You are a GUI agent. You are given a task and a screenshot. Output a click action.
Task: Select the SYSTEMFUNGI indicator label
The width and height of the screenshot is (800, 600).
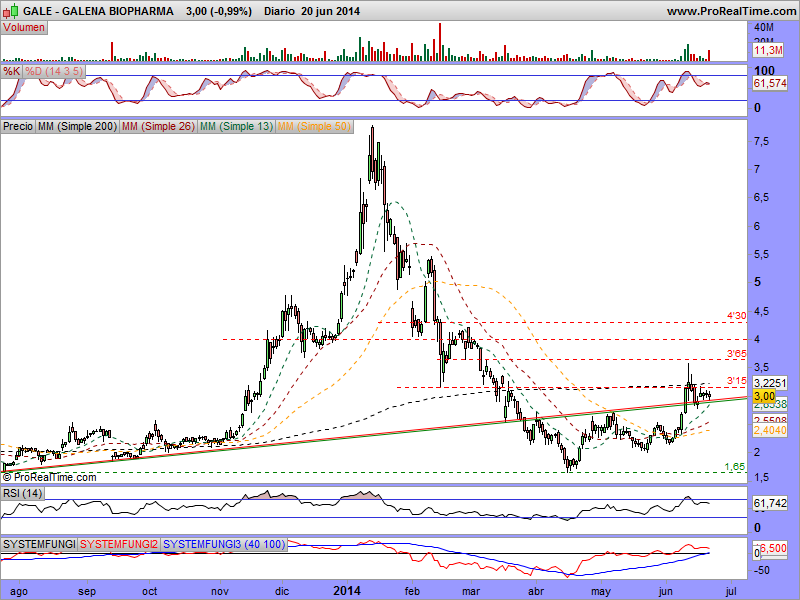(x=39, y=544)
